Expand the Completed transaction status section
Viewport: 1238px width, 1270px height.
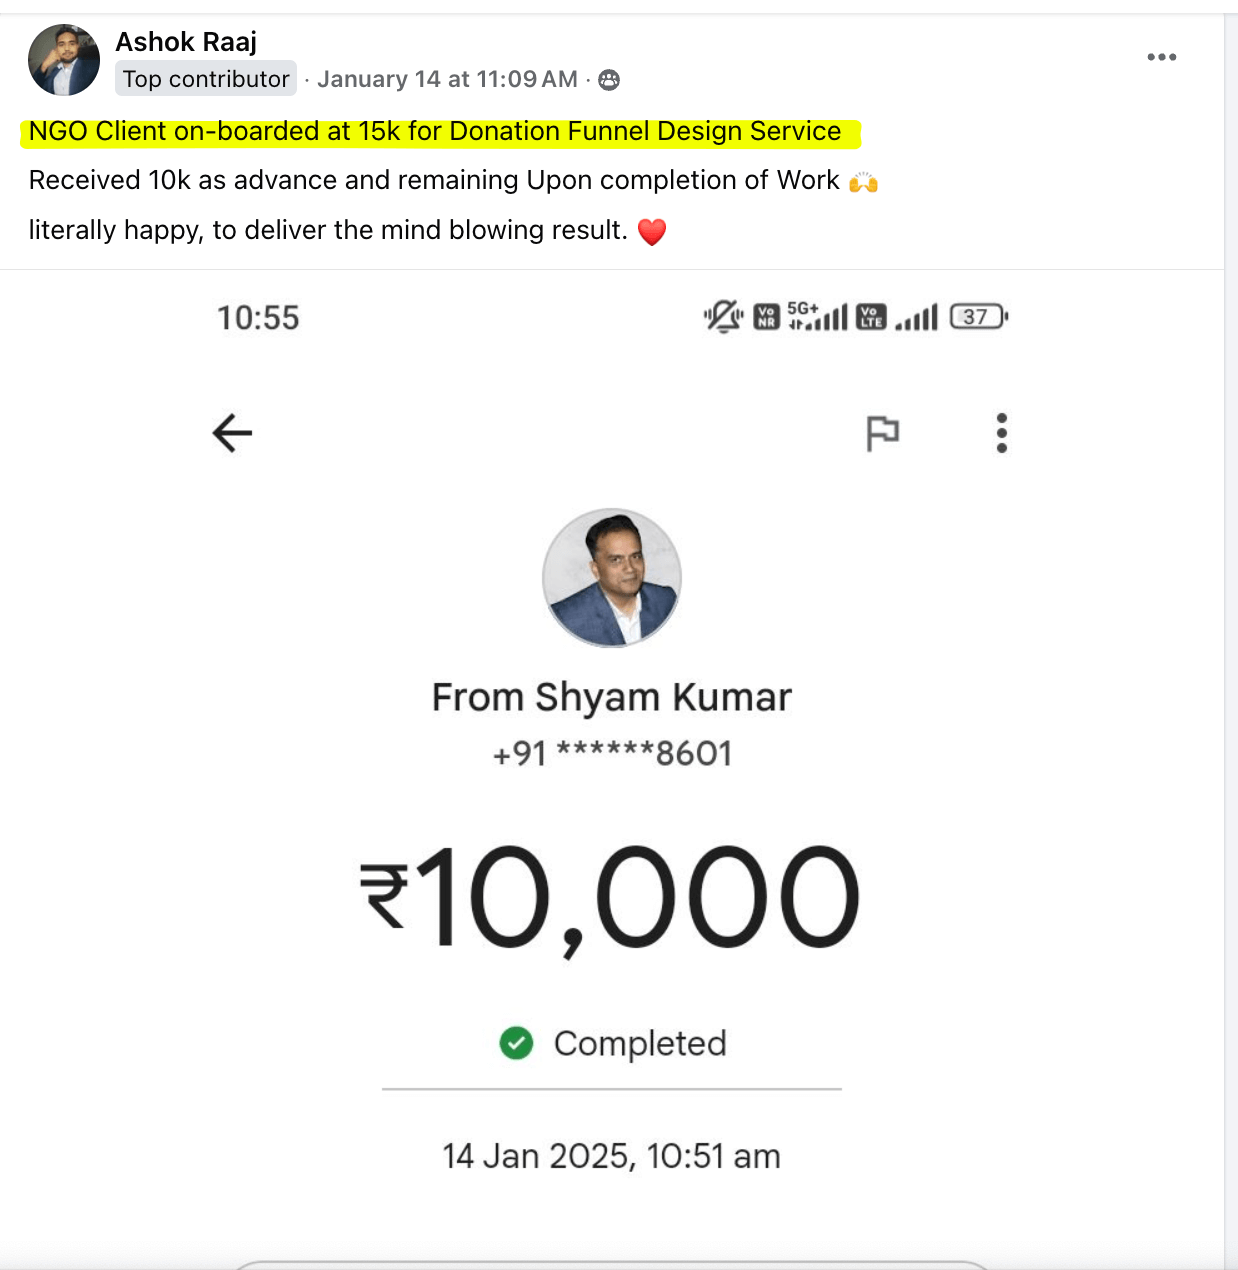click(x=640, y=1044)
